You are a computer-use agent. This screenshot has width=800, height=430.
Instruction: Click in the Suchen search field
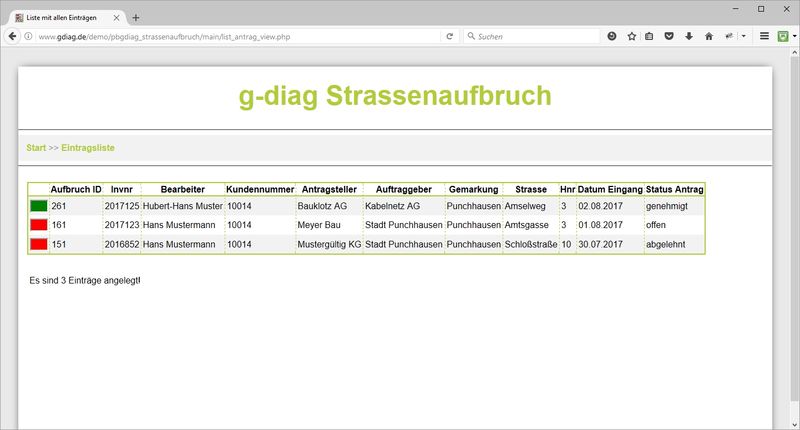pos(530,36)
